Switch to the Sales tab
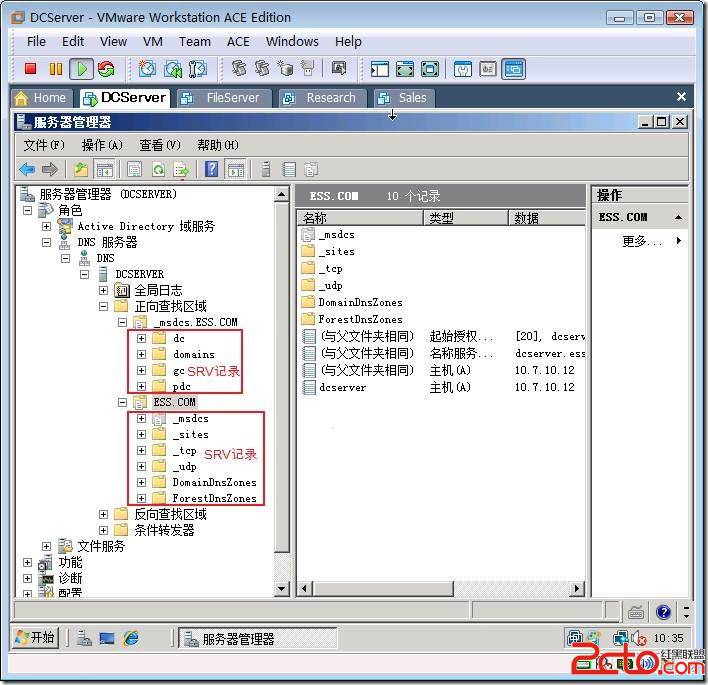Screen dimensions: 708x685 click(x=404, y=98)
